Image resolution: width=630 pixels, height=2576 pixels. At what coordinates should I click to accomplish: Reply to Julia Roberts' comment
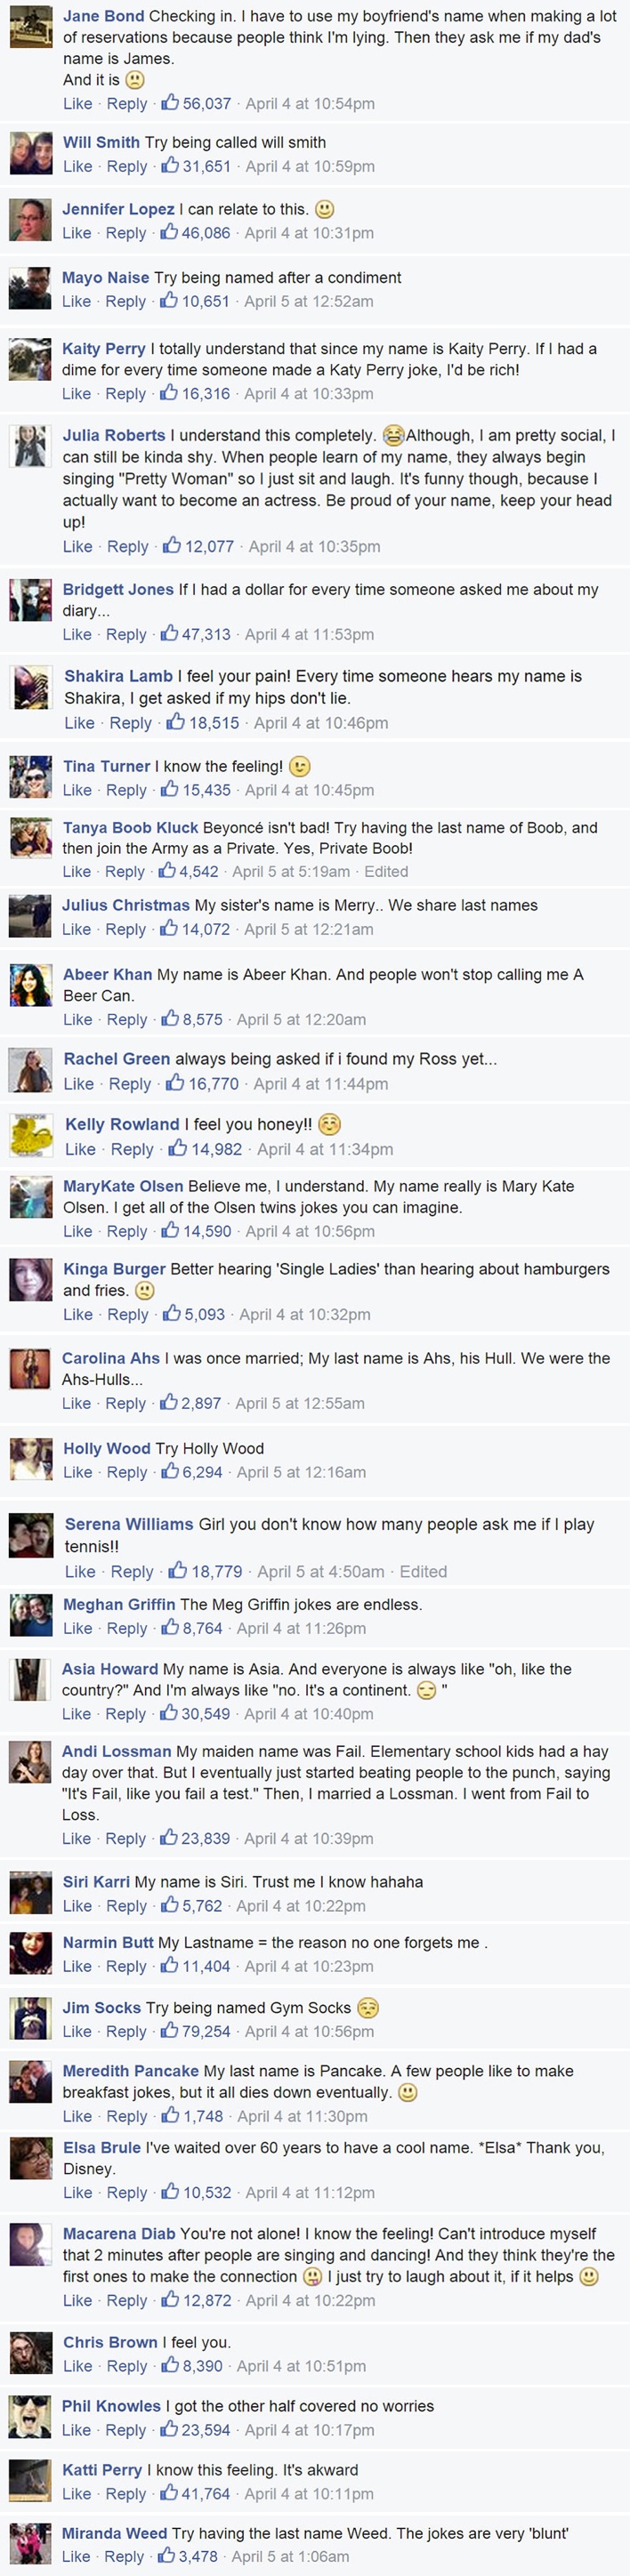coord(127,546)
